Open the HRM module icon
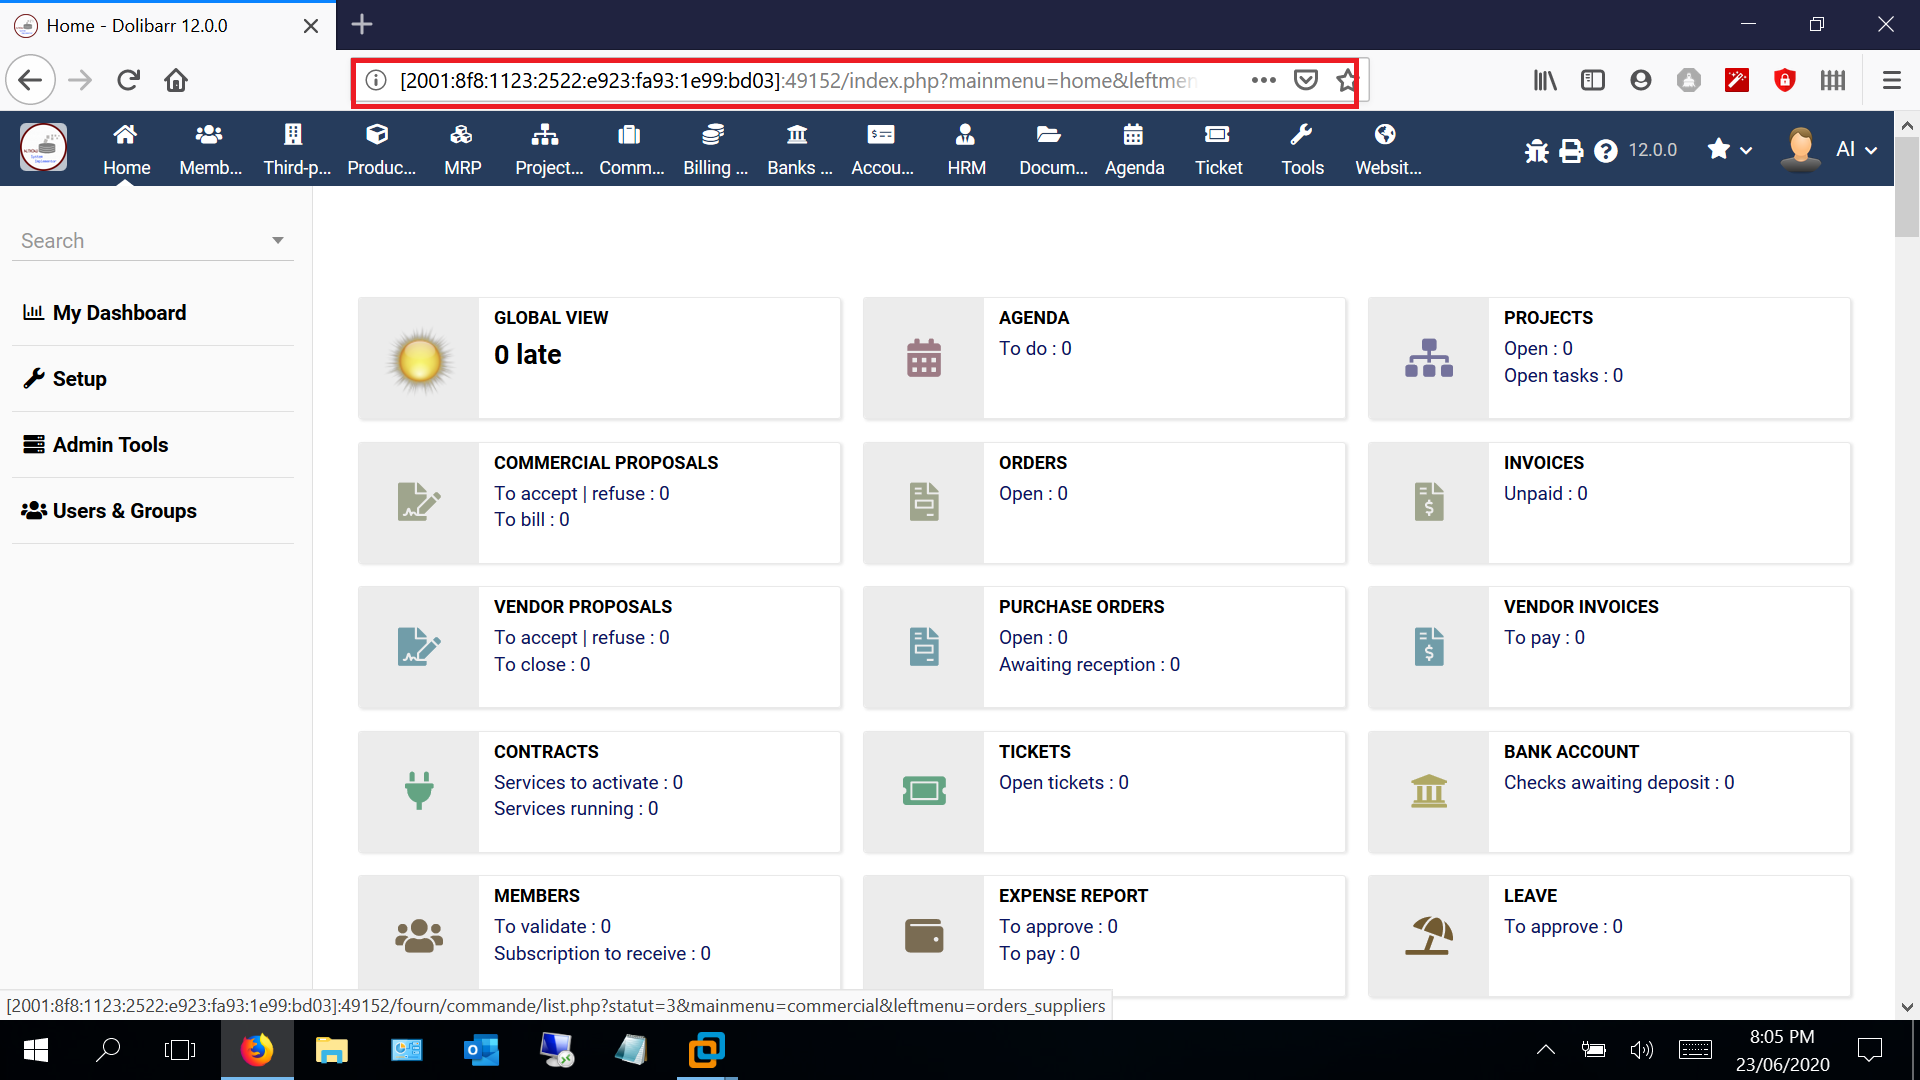The image size is (1920, 1080). [x=965, y=134]
